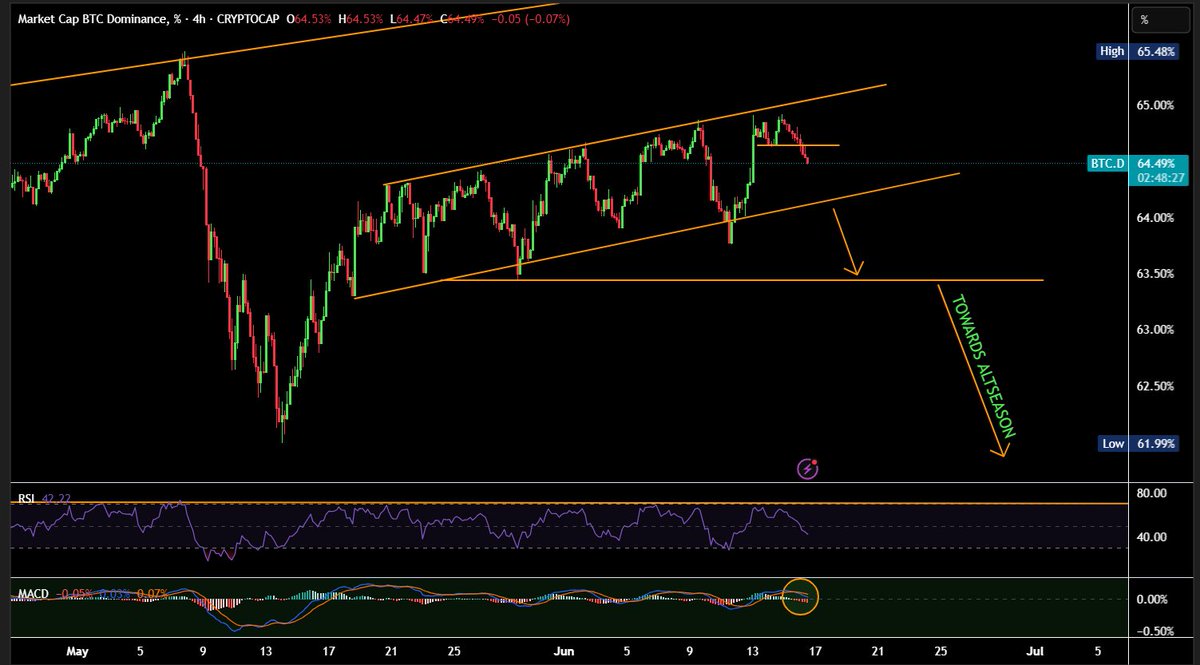Click the MACD histogram value -0.05%
This screenshot has height=665, width=1200.
75,595
